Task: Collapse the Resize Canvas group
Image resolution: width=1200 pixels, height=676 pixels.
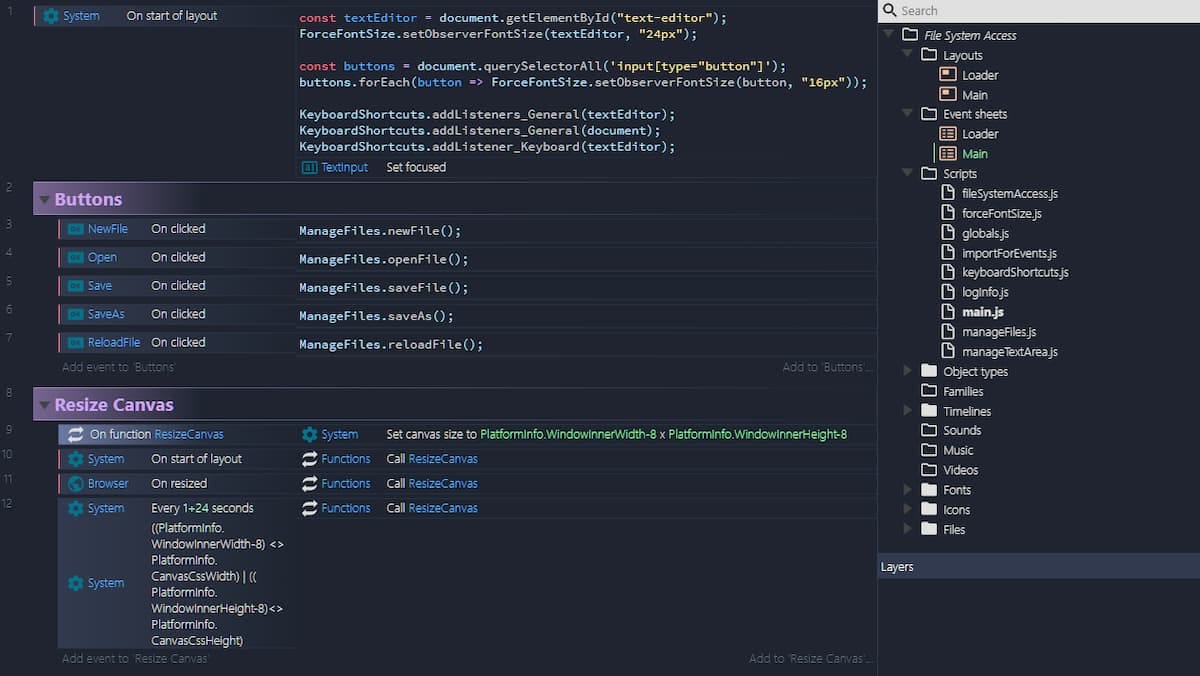Action: (x=44, y=405)
